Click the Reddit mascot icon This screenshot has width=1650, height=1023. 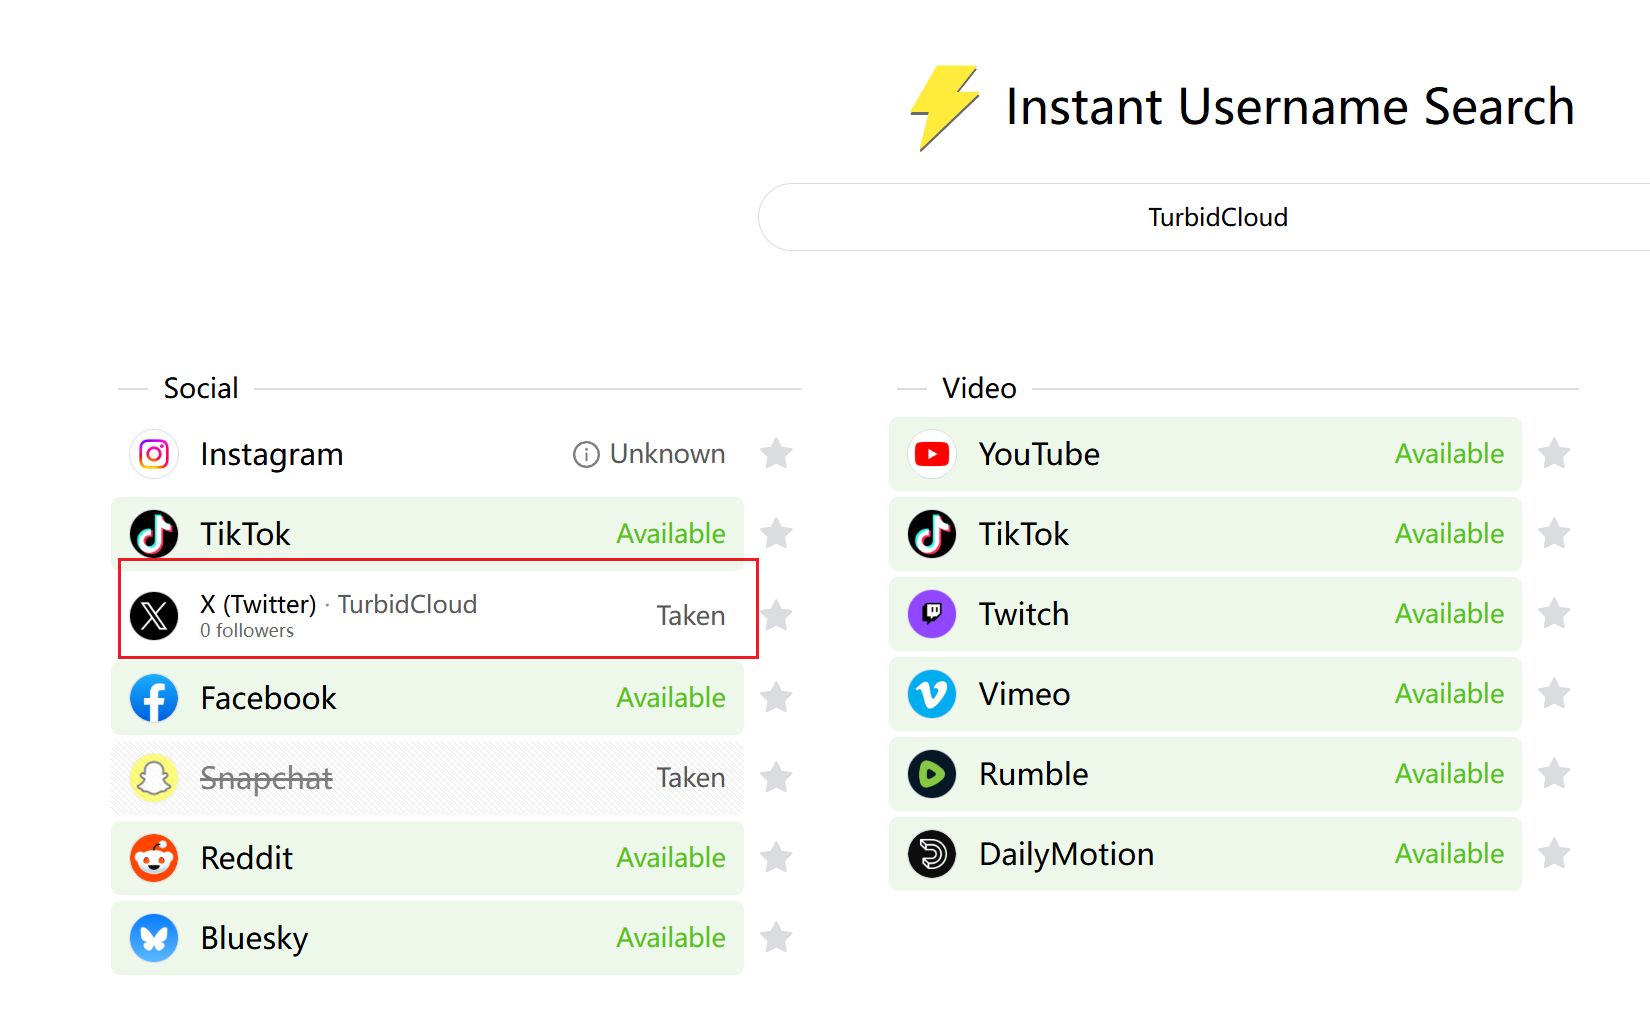[154, 858]
